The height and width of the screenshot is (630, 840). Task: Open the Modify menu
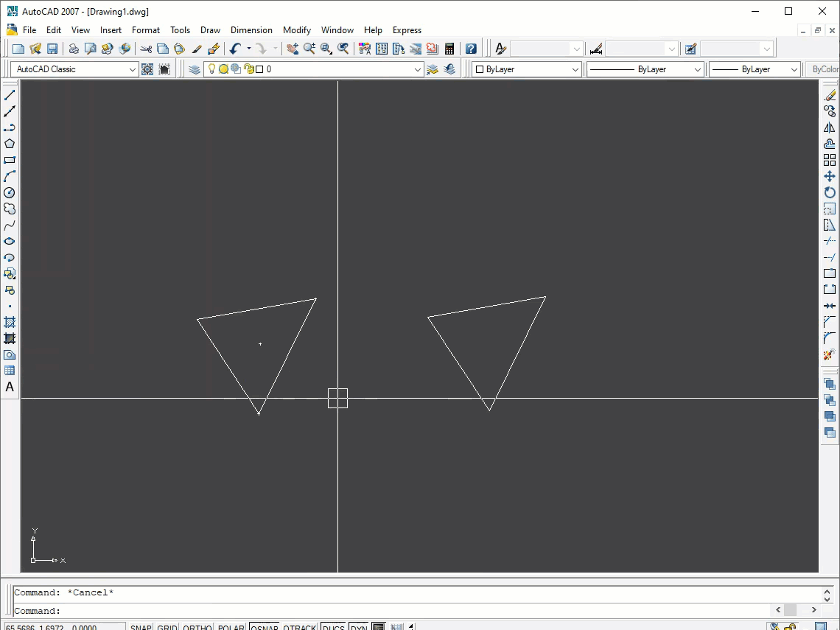coord(297,30)
